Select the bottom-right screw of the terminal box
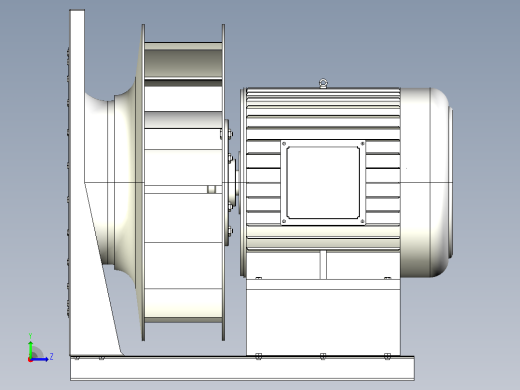Viewport: 520px width, 390px height. (x=362, y=221)
